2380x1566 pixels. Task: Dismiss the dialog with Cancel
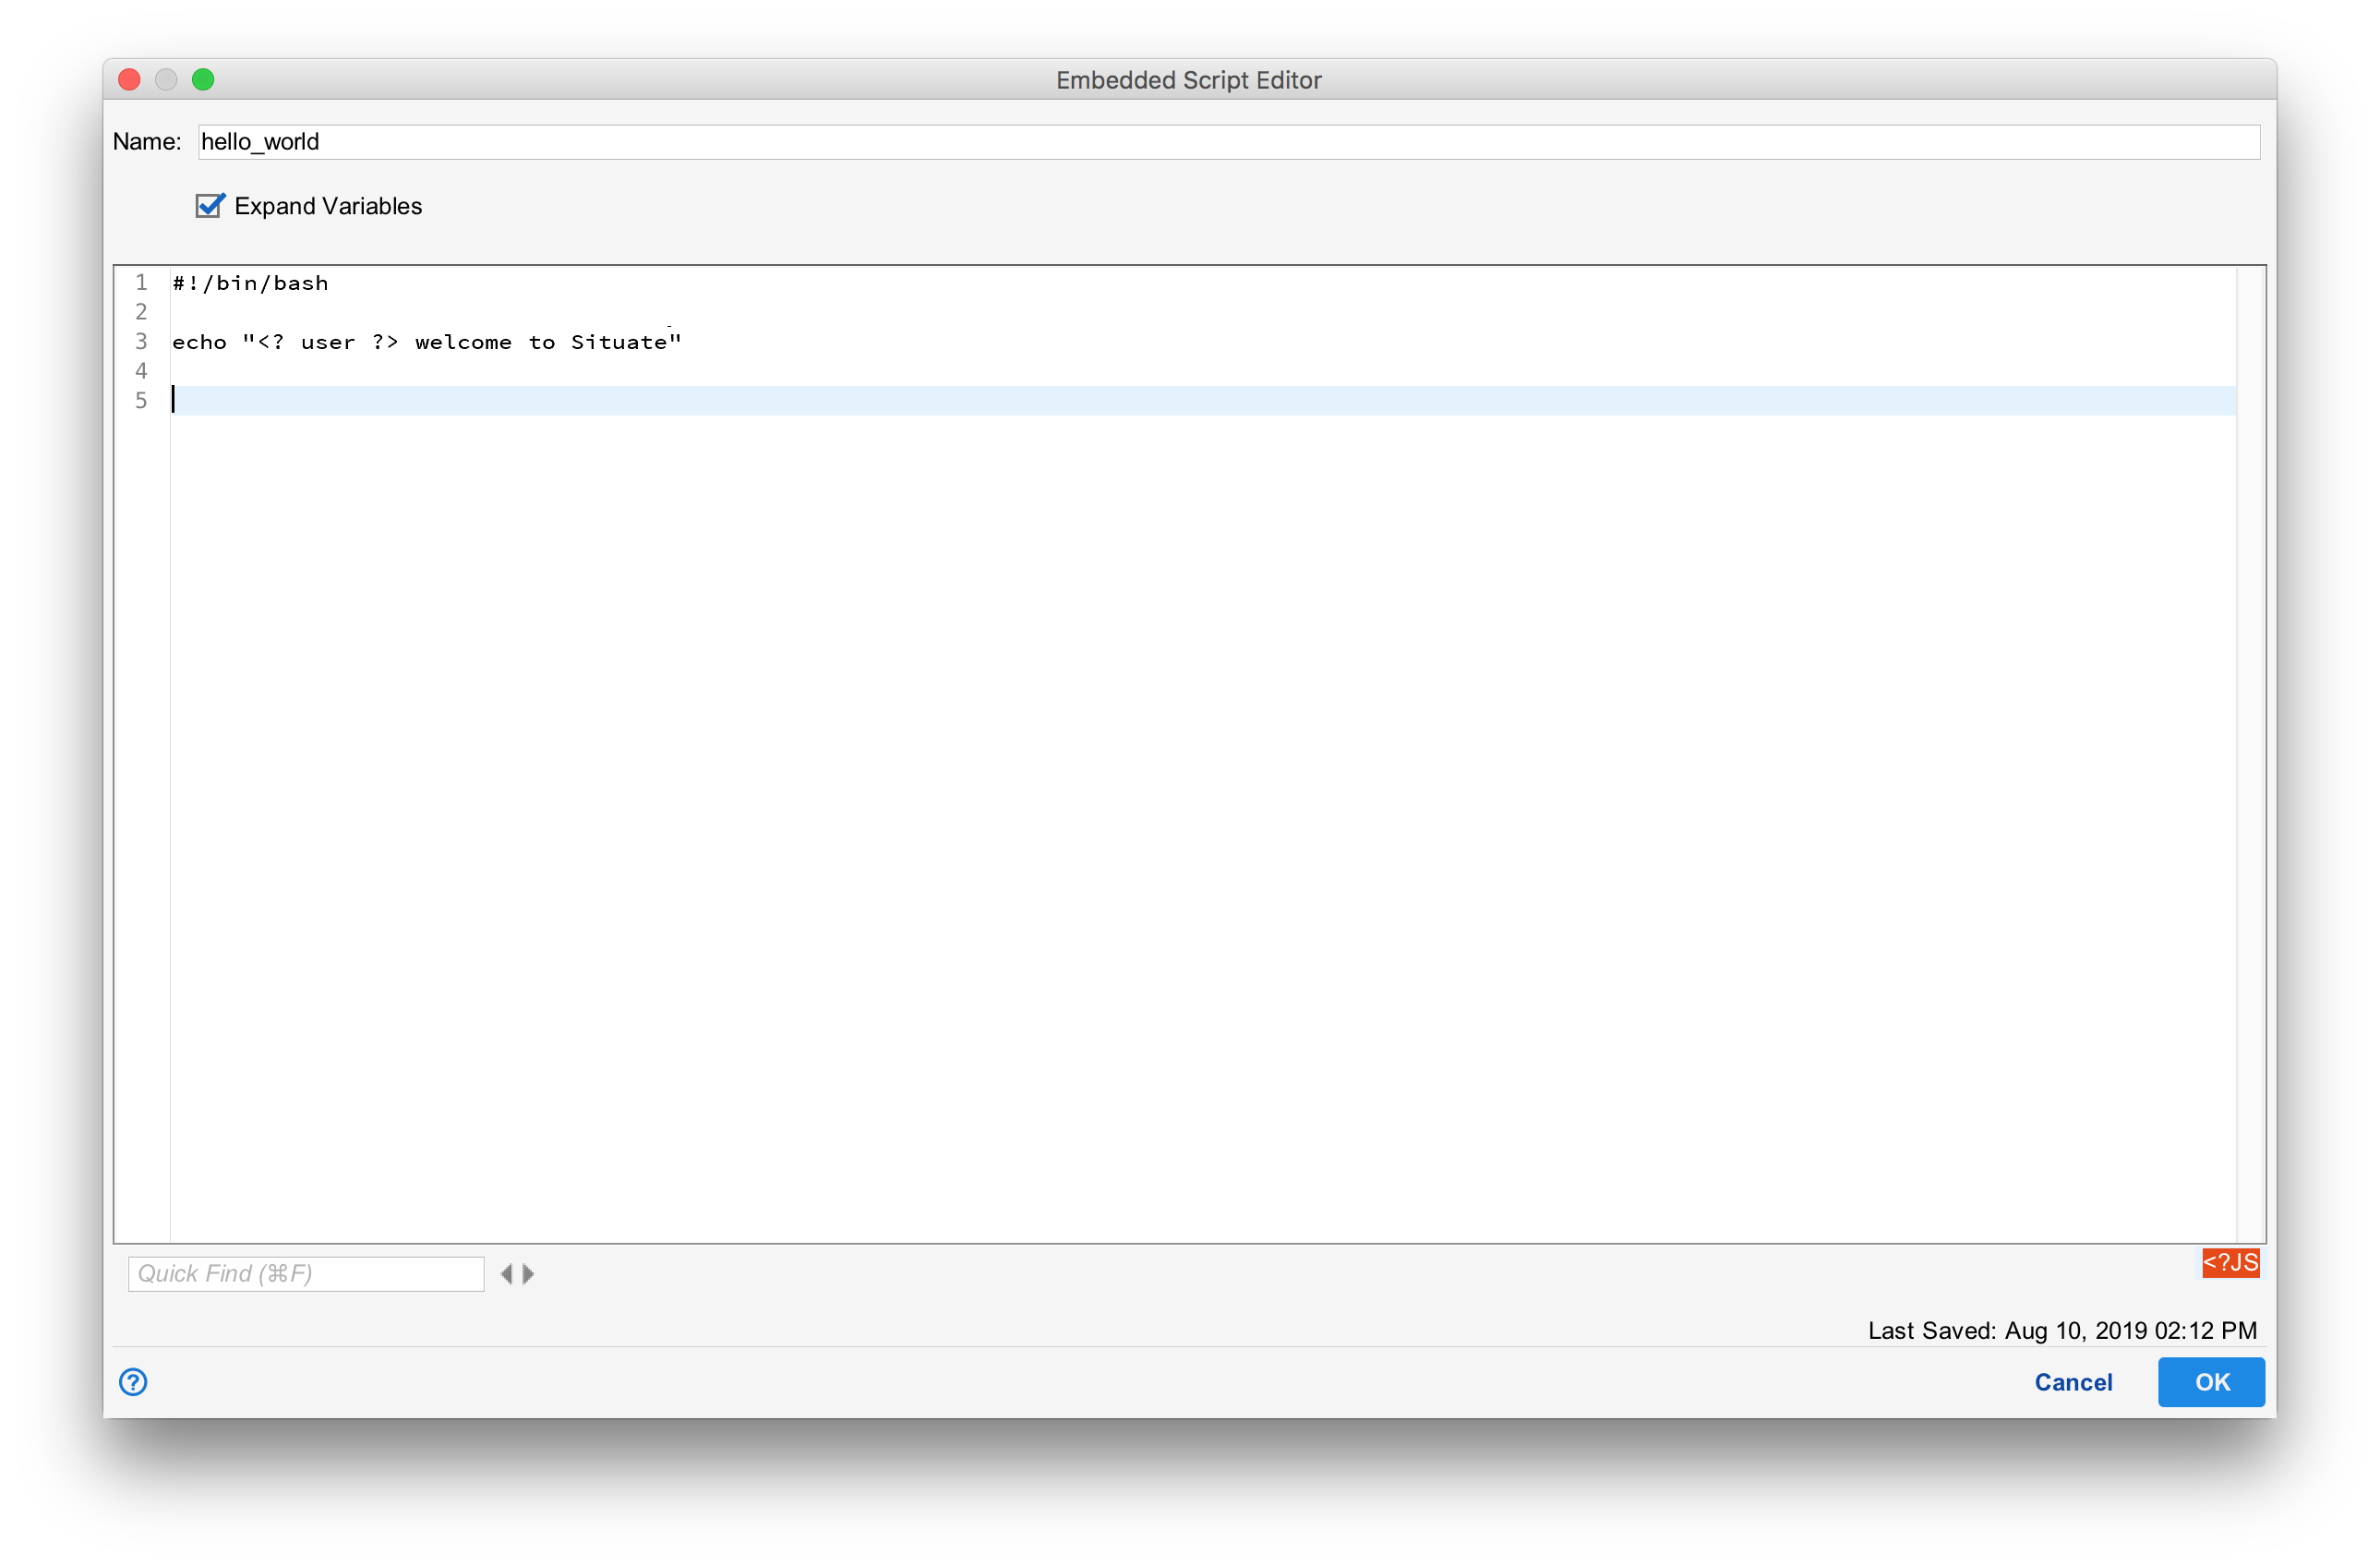coord(2073,1382)
